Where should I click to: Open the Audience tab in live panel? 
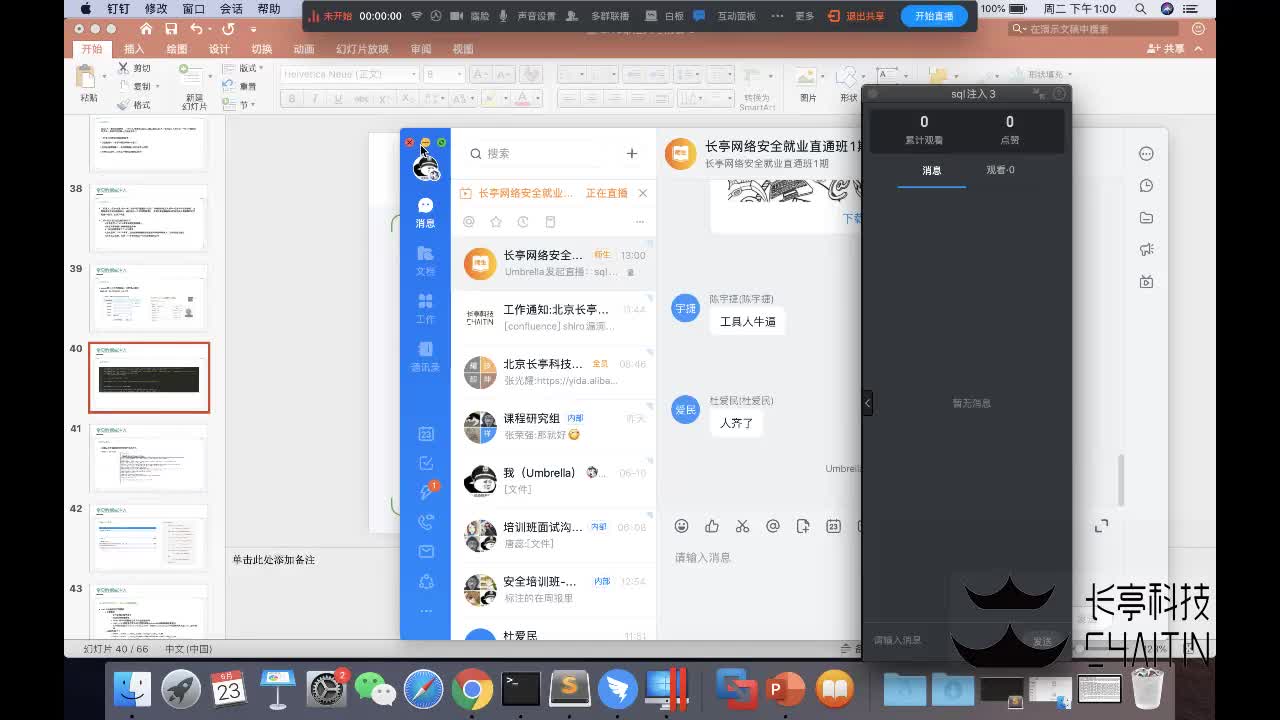[x=1000, y=170]
